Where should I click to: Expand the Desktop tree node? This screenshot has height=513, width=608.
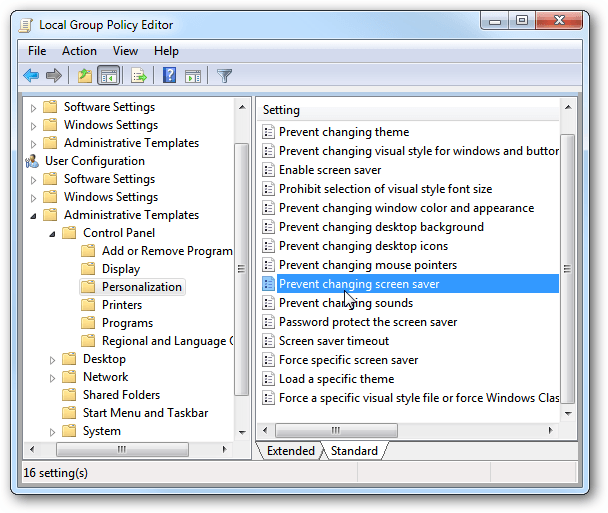tap(52, 360)
